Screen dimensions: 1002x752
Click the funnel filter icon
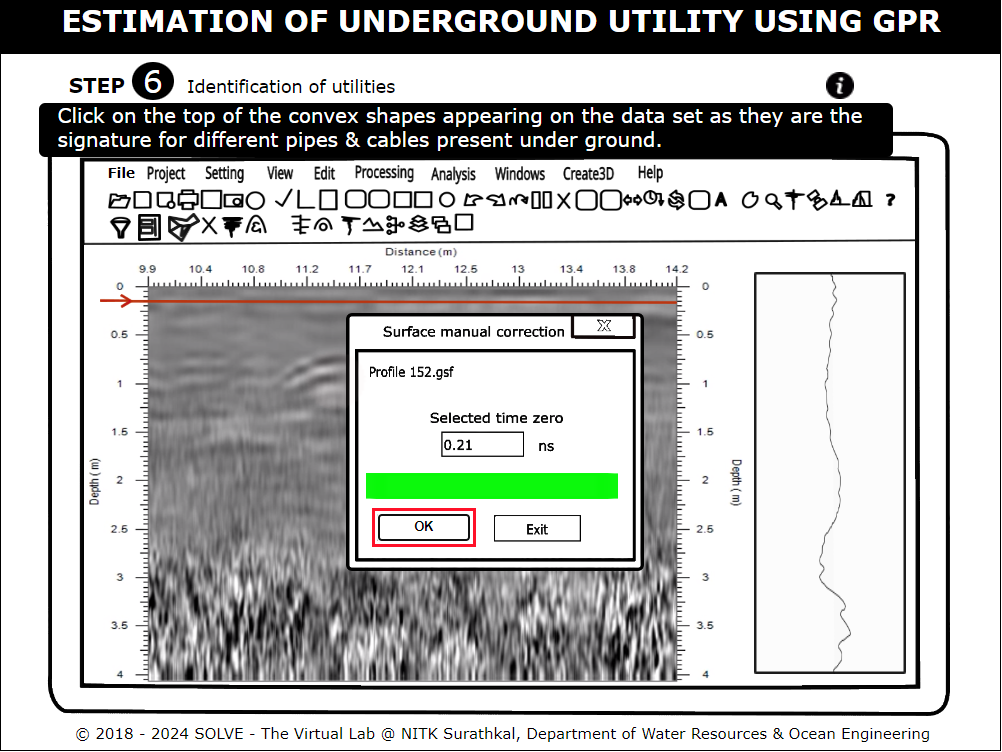coord(120,226)
